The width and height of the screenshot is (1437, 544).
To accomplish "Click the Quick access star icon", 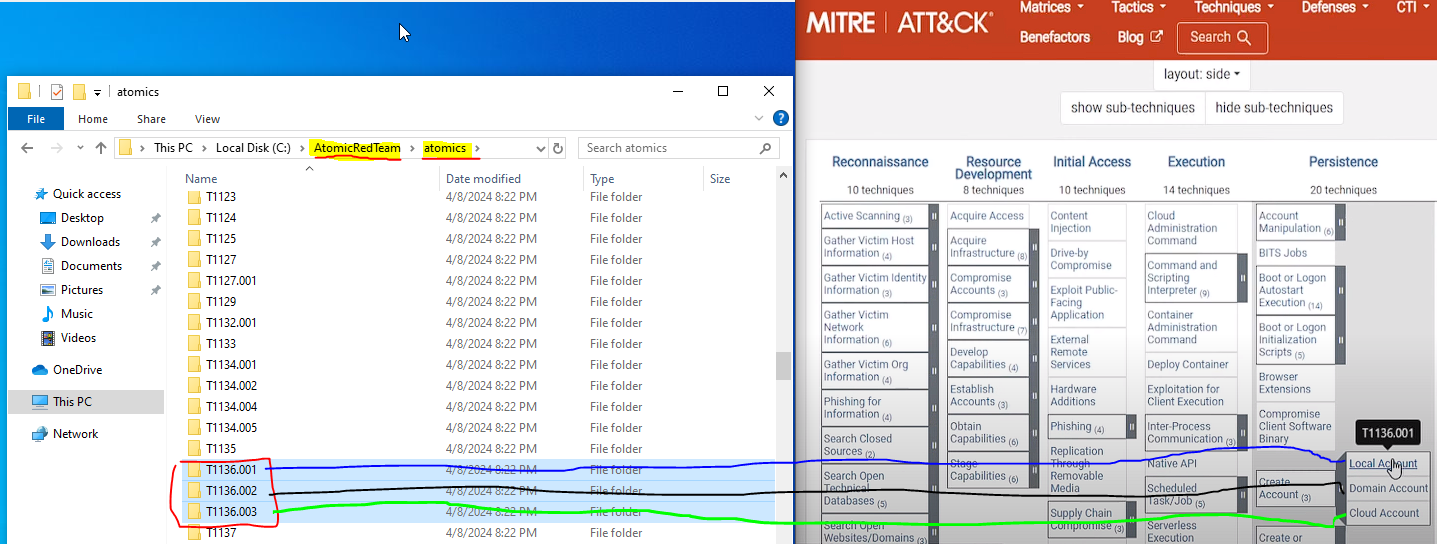I will click(41, 194).
